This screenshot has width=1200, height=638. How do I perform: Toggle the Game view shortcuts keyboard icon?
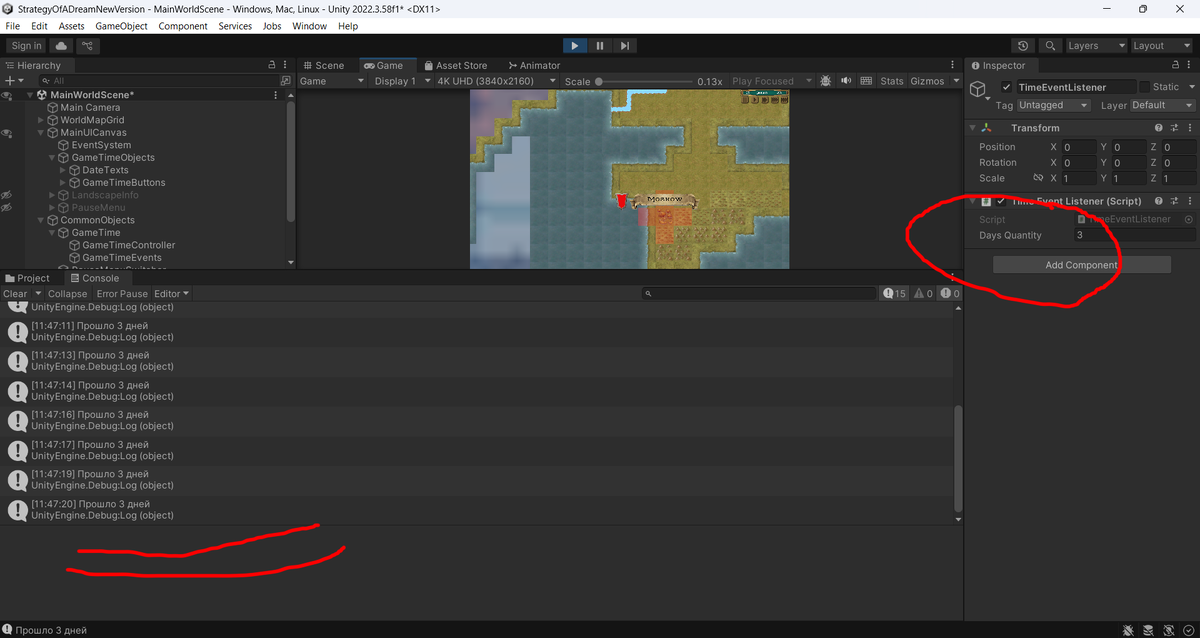(x=866, y=81)
